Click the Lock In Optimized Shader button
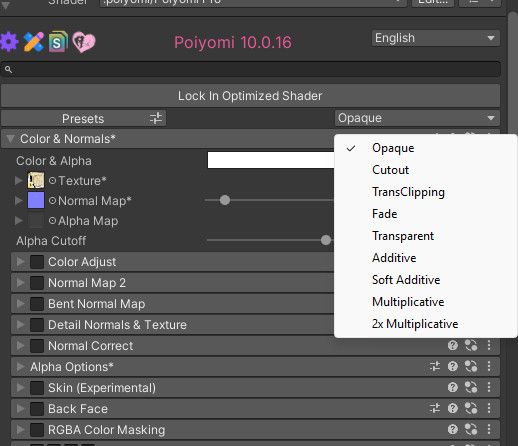The width and height of the screenshot is (518, 446). pos(250,96)
